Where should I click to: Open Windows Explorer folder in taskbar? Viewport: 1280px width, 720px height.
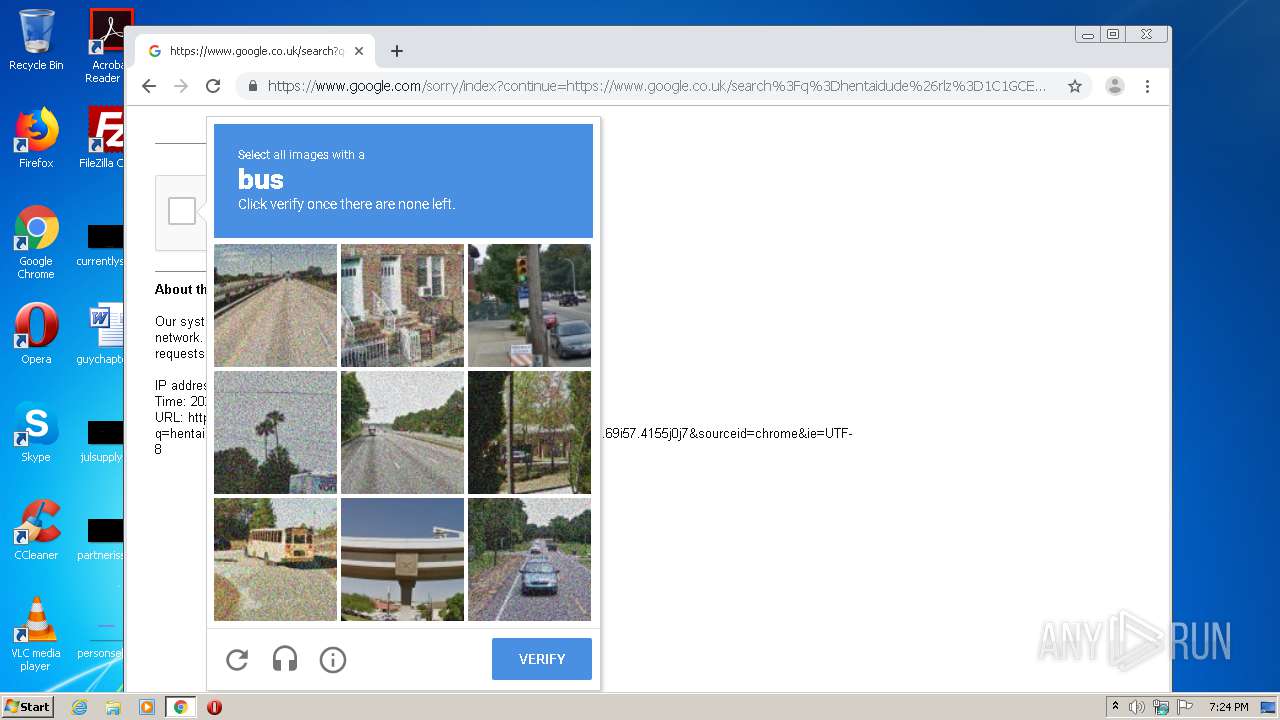coord(113,707)
